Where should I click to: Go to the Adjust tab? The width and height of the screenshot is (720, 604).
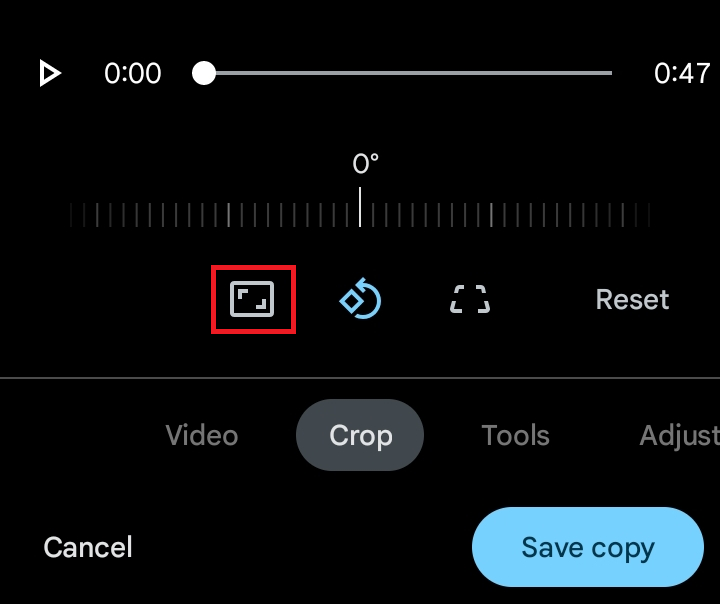click(x=679, y=435)
